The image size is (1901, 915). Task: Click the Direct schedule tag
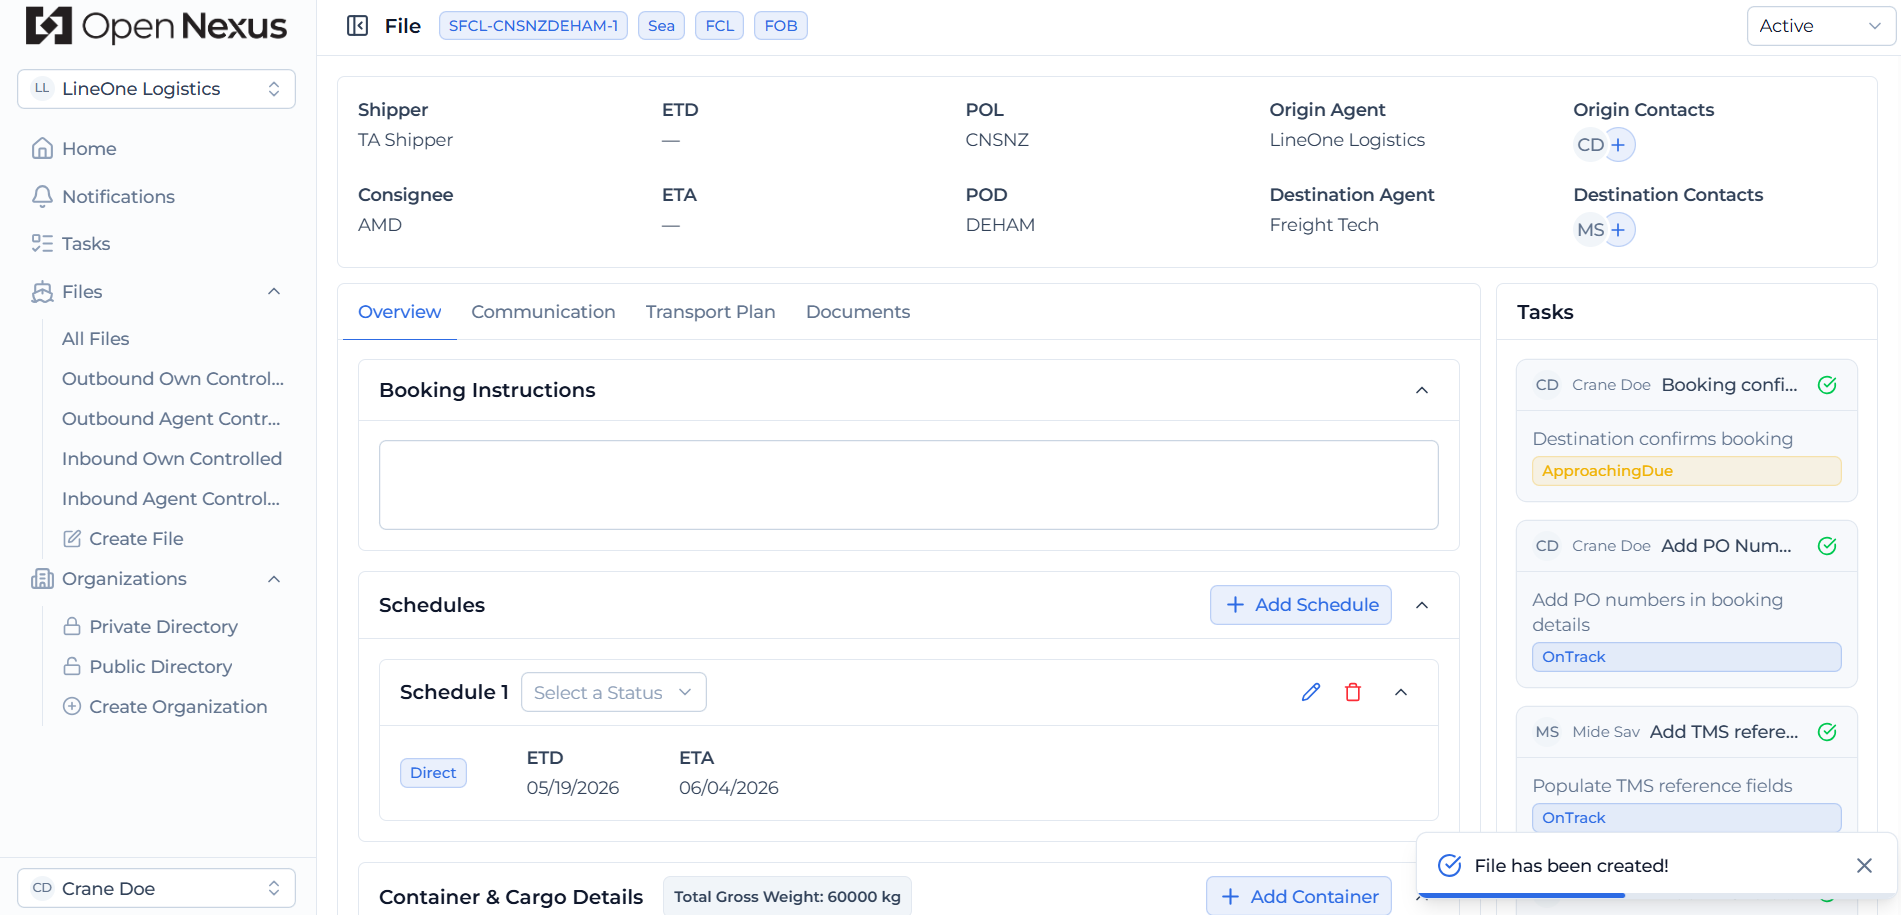pos(433,773)
